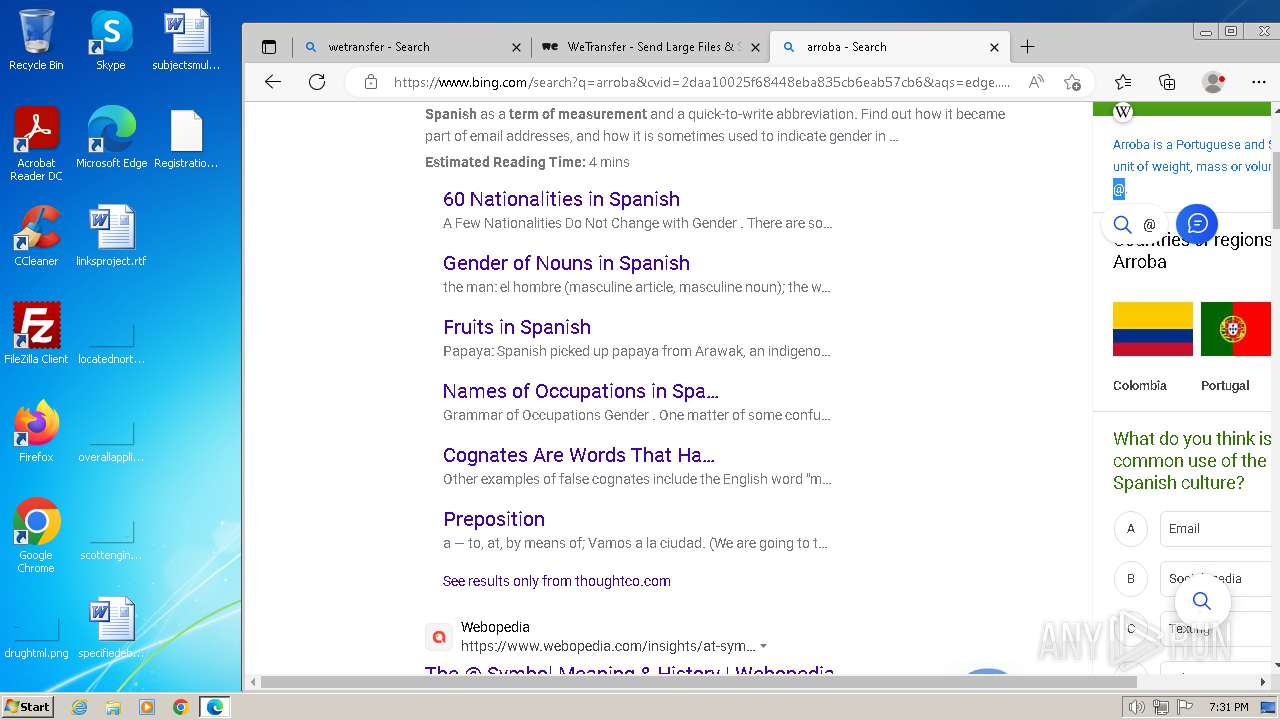Open Names of Occupations in Spanish link
1280x720 pixels.
point(580,391)
